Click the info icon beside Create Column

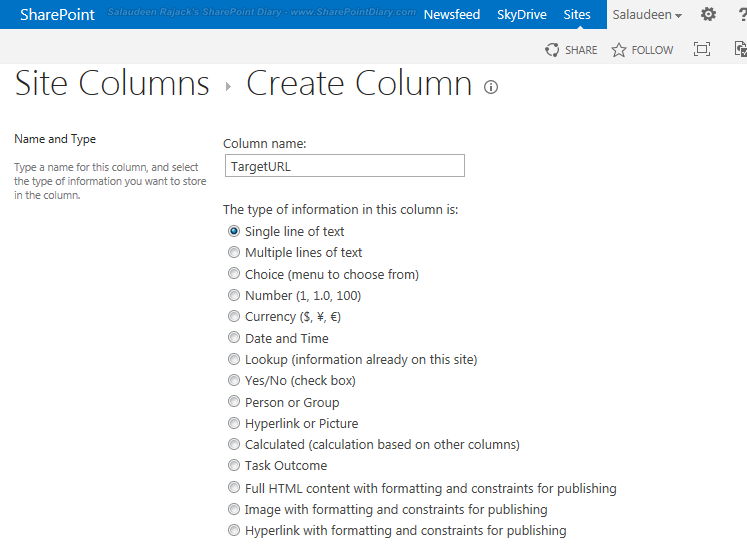pyautogui.click(x=491, y=87)
